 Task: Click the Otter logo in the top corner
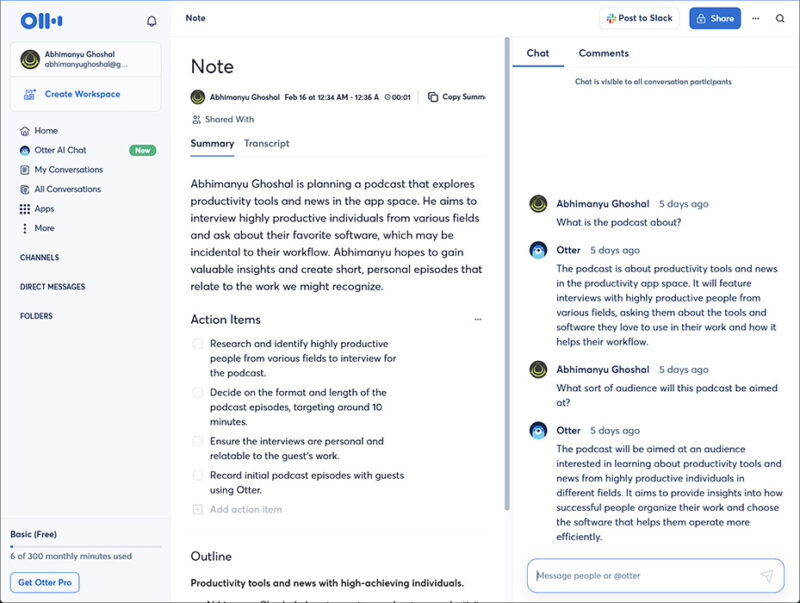(40, 19)
